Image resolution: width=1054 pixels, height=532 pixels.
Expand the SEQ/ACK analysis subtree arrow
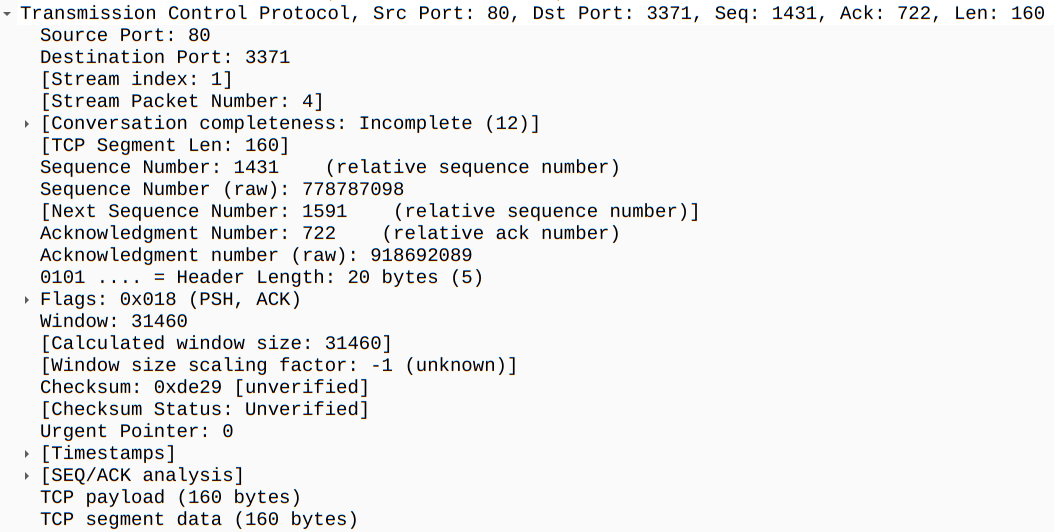[27, 475]
